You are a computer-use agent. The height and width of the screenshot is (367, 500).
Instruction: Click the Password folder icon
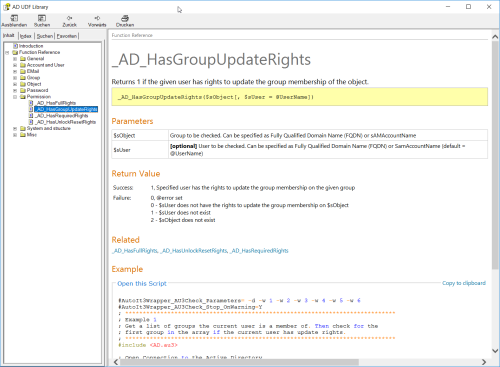(23, 90)
